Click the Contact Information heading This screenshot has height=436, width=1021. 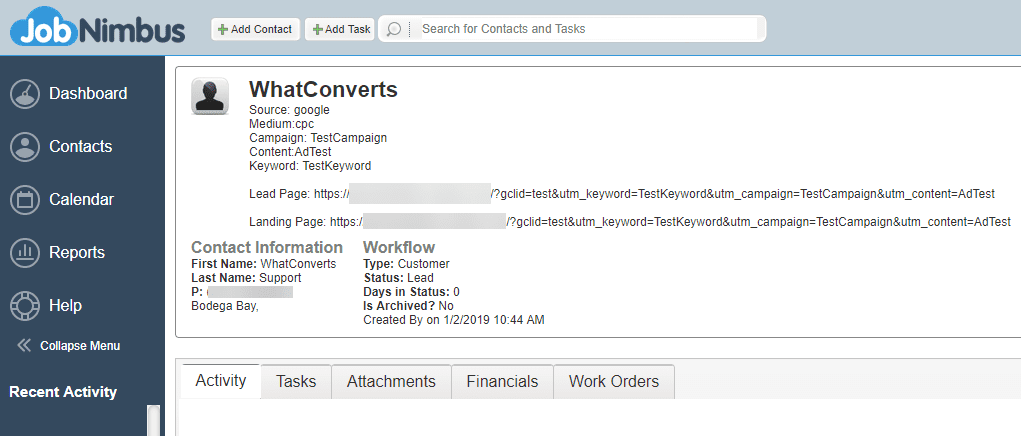point(267,247)
